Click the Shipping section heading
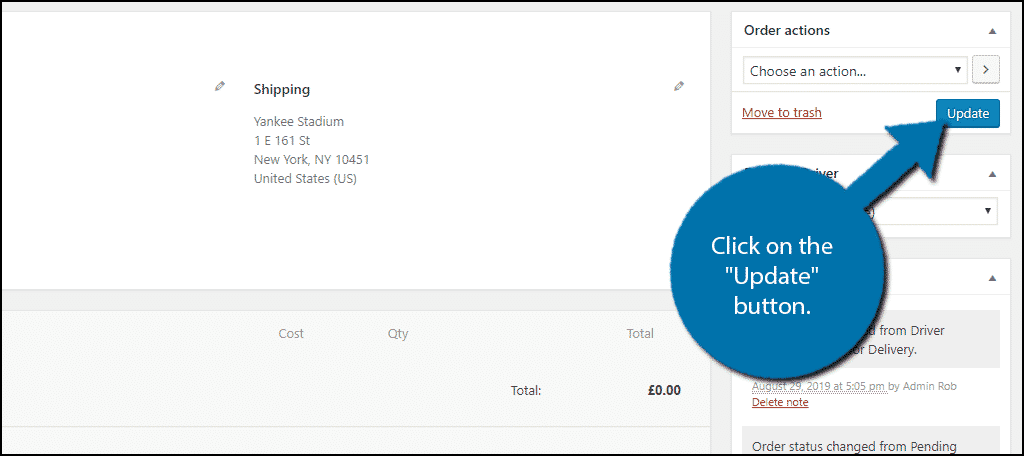The image size is (1024, 456). coord(281,89)
